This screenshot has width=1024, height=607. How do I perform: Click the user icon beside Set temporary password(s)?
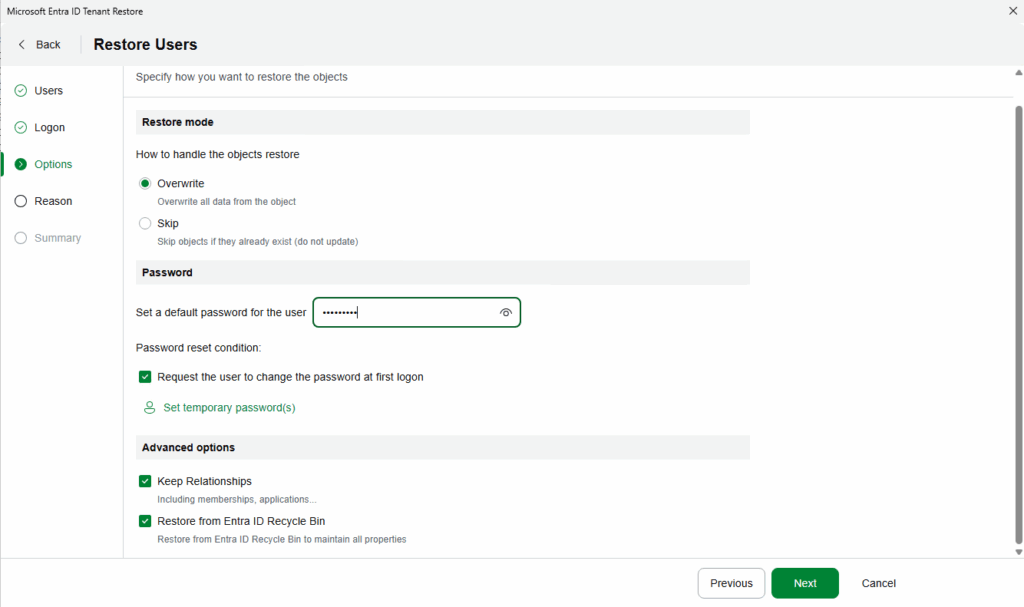click(150, 408)
